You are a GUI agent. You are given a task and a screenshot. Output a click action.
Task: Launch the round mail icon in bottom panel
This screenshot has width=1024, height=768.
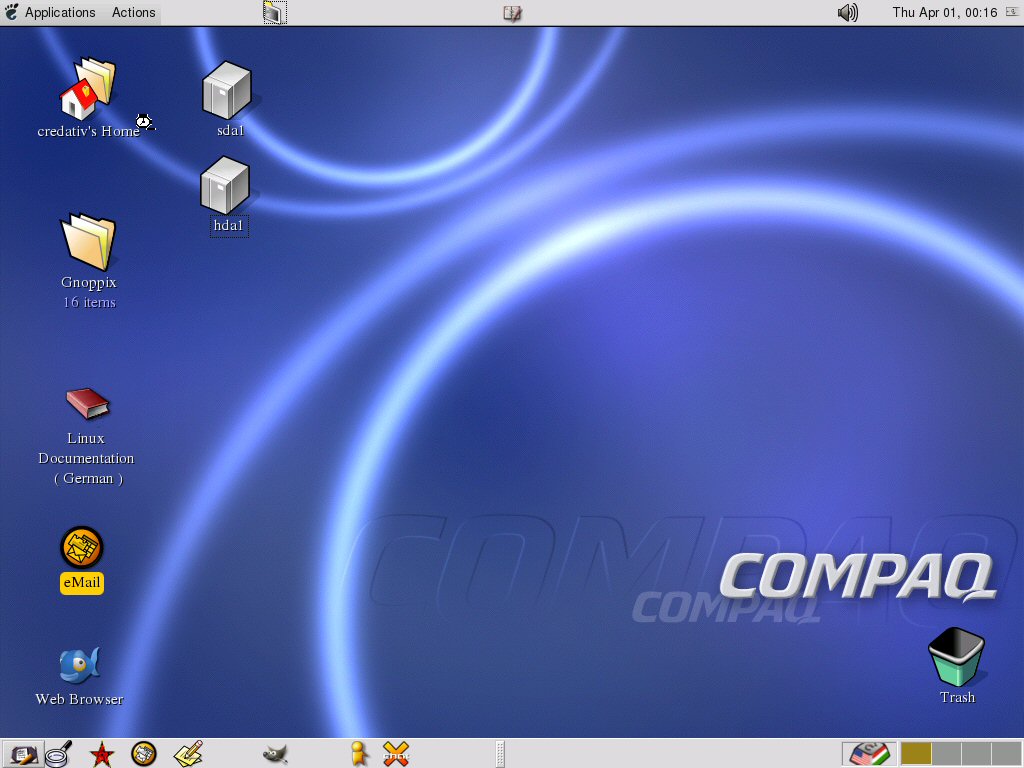click(x=144, y=754)
